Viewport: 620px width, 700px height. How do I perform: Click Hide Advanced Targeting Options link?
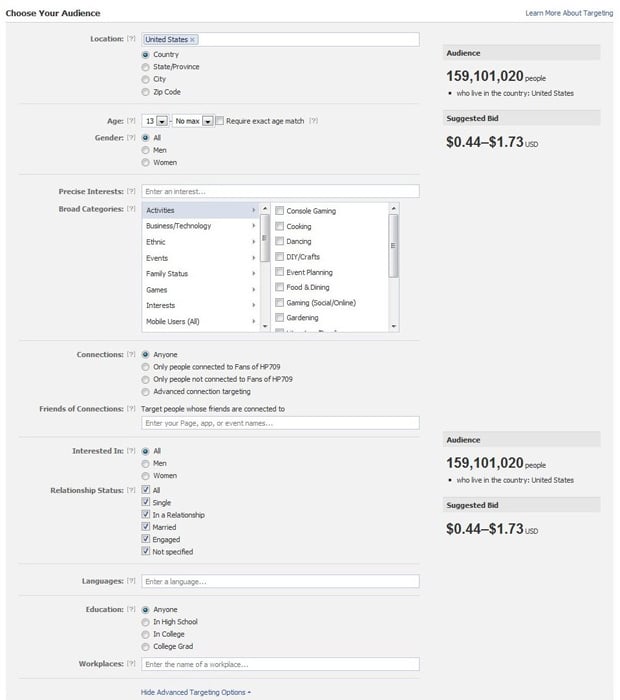(x=196, y=692)
